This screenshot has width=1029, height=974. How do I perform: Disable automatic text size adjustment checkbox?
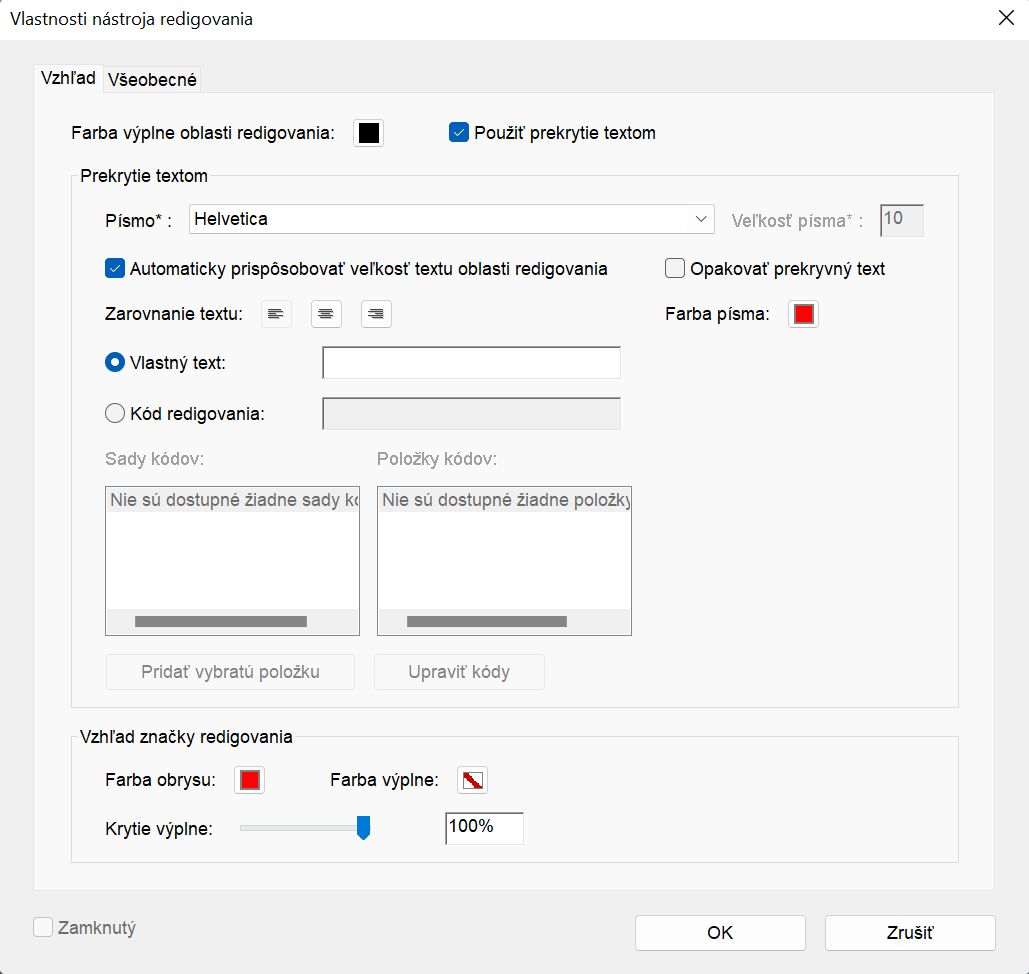(115, 268)
